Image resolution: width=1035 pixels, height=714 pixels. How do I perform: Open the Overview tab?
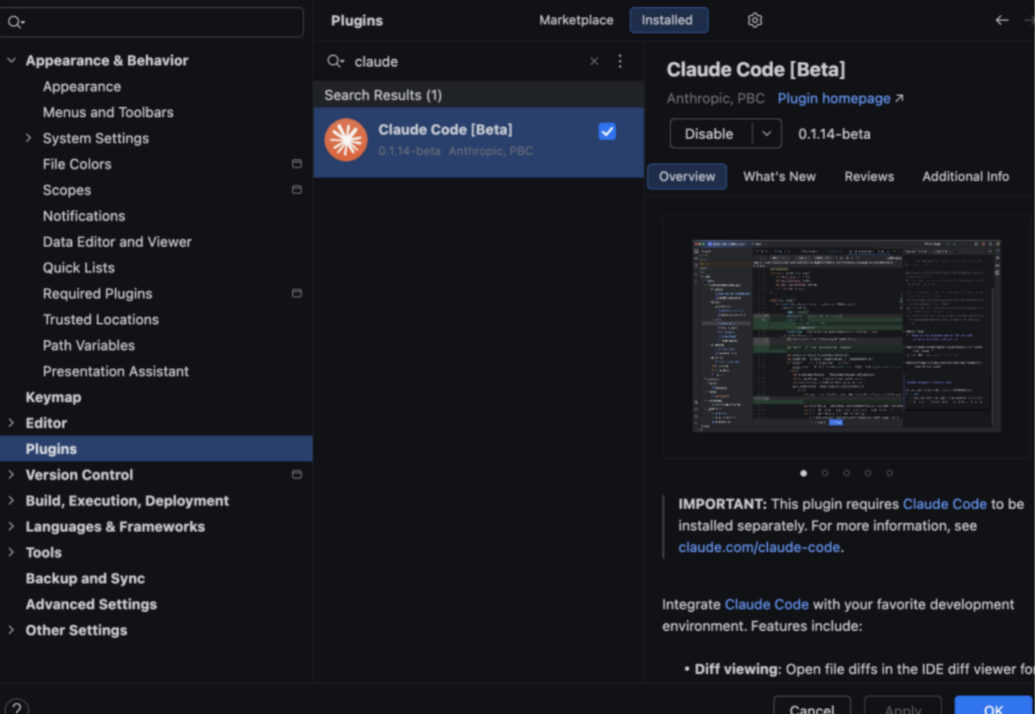pyautogui.click(x=687, y=177)
